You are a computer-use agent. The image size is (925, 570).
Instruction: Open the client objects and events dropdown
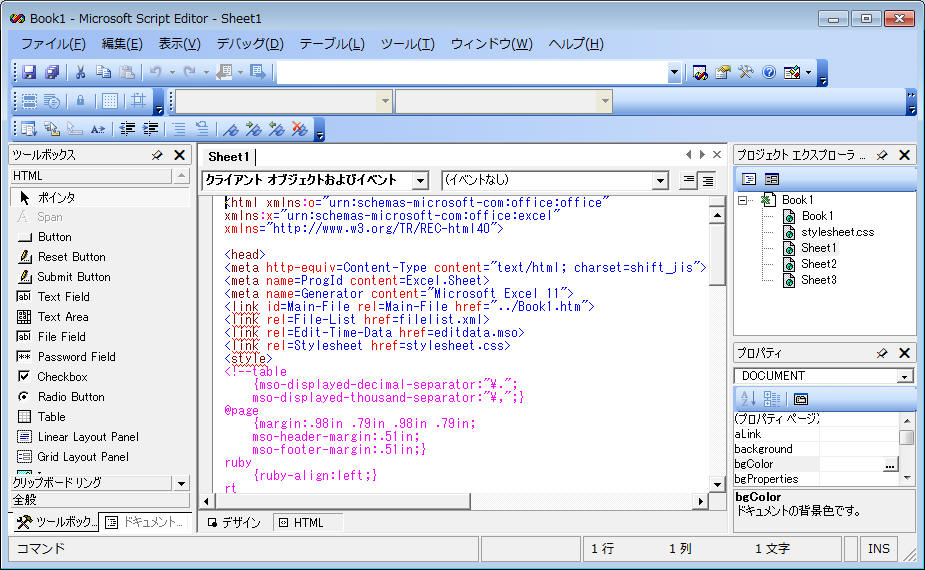tap(420, 181)
